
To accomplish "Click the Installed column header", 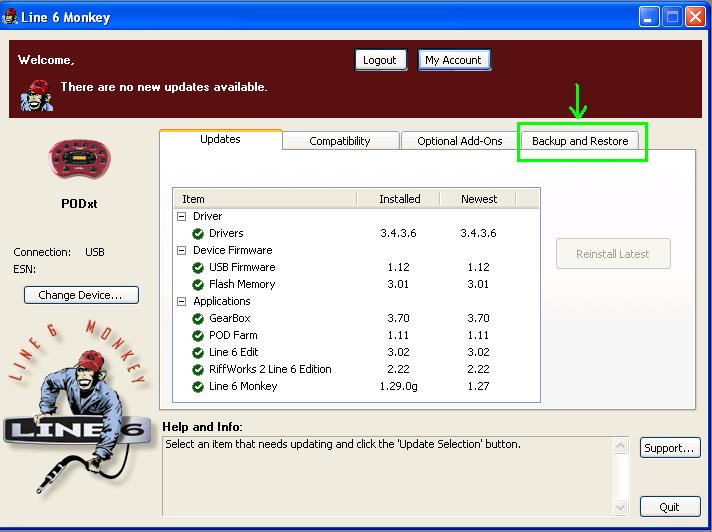I will click(399, 199).
